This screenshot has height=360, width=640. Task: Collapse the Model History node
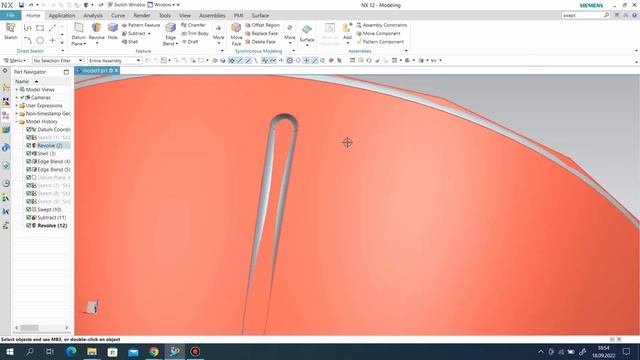pos(17,122)
